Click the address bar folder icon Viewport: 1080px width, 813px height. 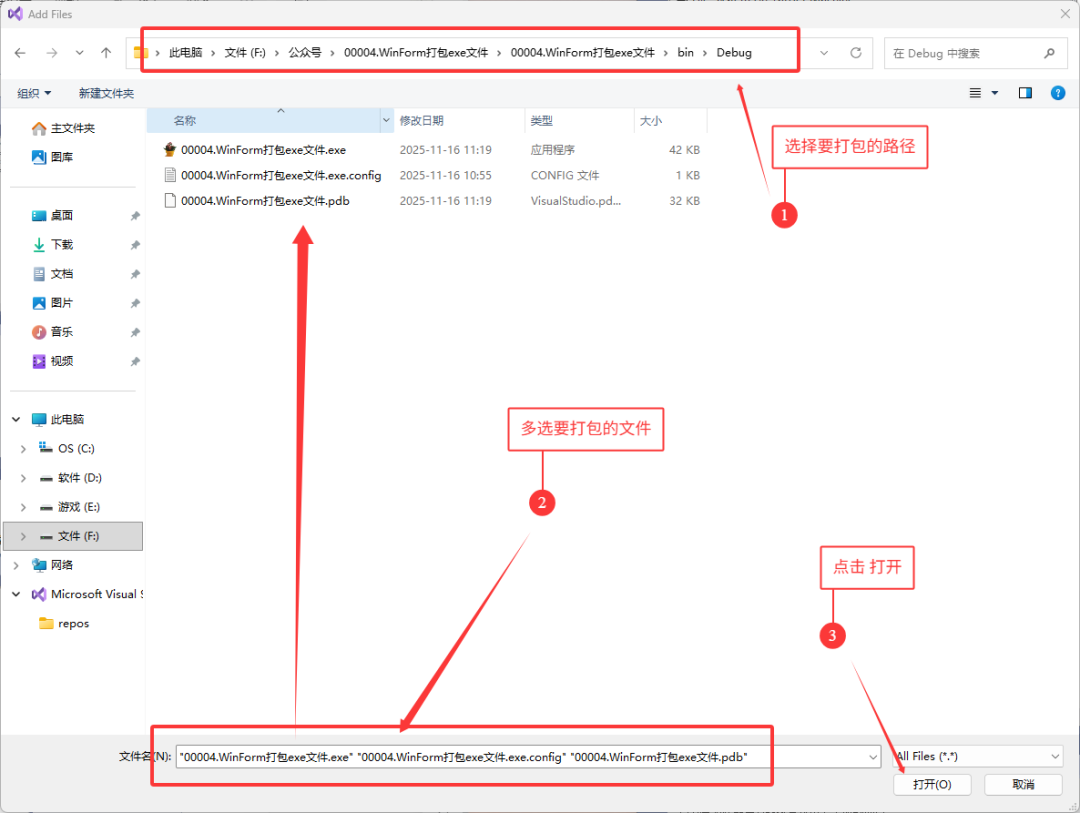141,53
